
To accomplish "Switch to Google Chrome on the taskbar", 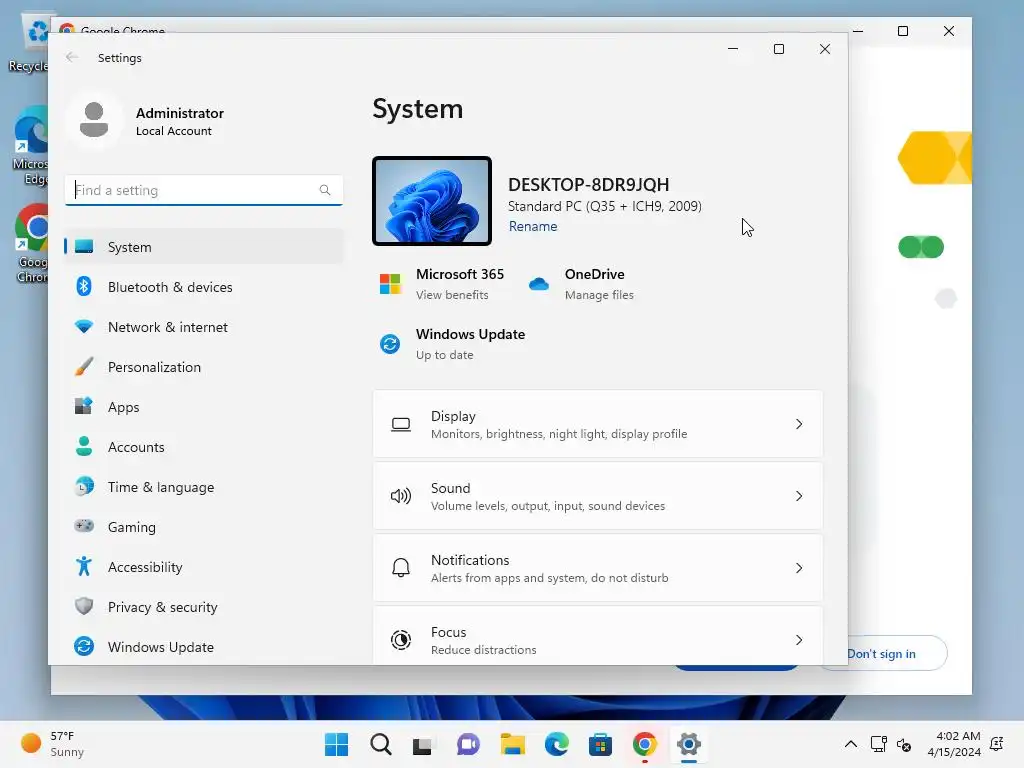I will tap(645, 744).
